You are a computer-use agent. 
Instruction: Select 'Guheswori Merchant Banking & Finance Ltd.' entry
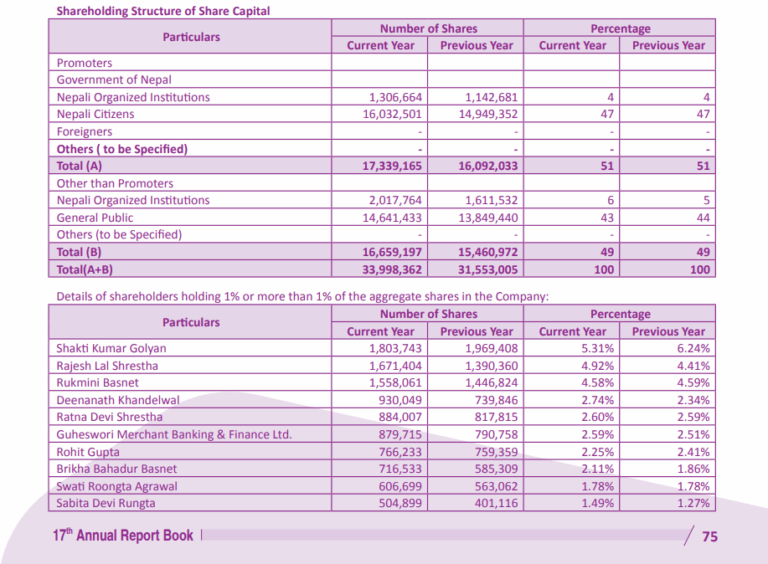[x=174, y=434]
